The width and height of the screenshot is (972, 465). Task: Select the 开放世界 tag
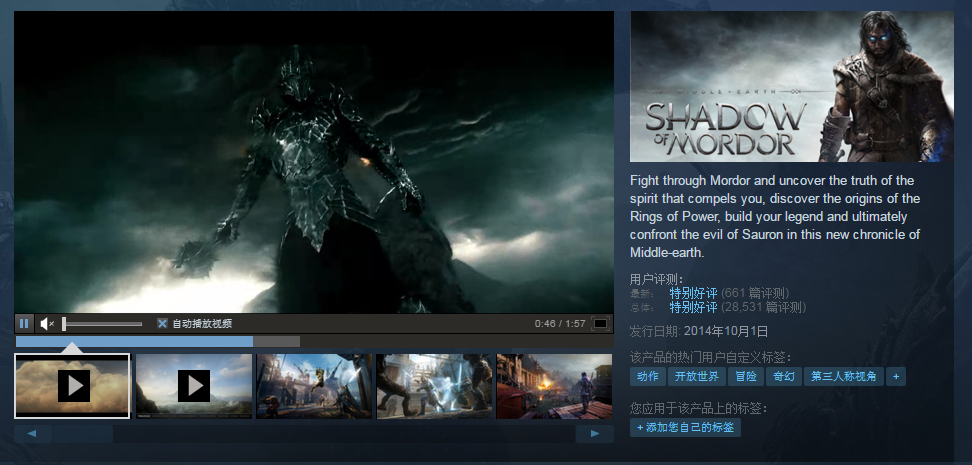[x=697, y=376]
